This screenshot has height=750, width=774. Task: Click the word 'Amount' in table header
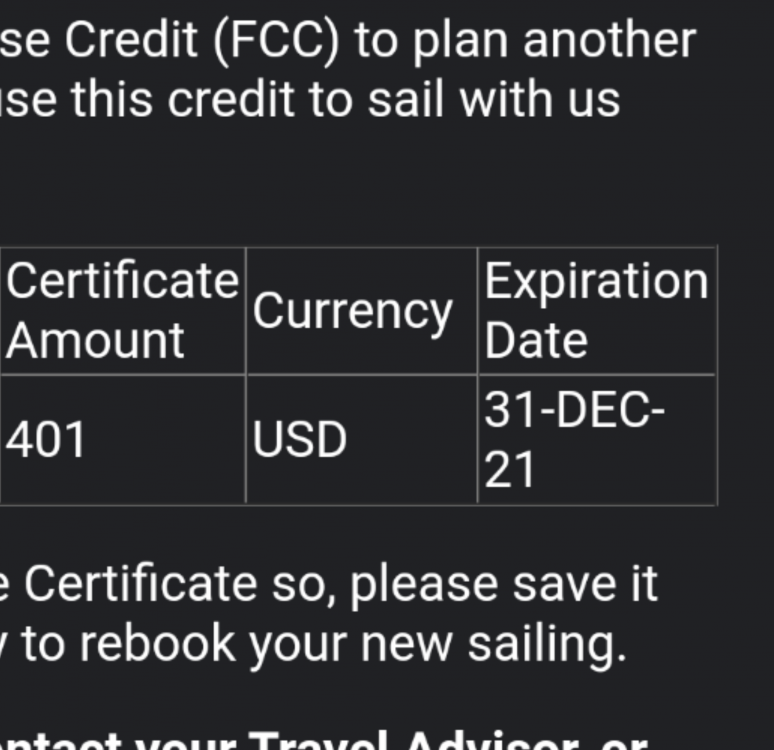point(95,340)
